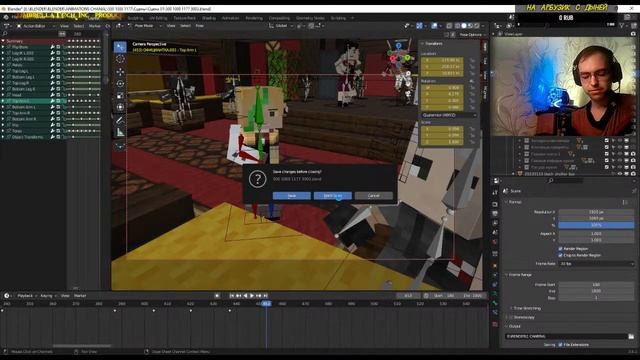640x360 pixels.
Task: Toggle visibility eye on the armature outliner row
Action: 620,173
